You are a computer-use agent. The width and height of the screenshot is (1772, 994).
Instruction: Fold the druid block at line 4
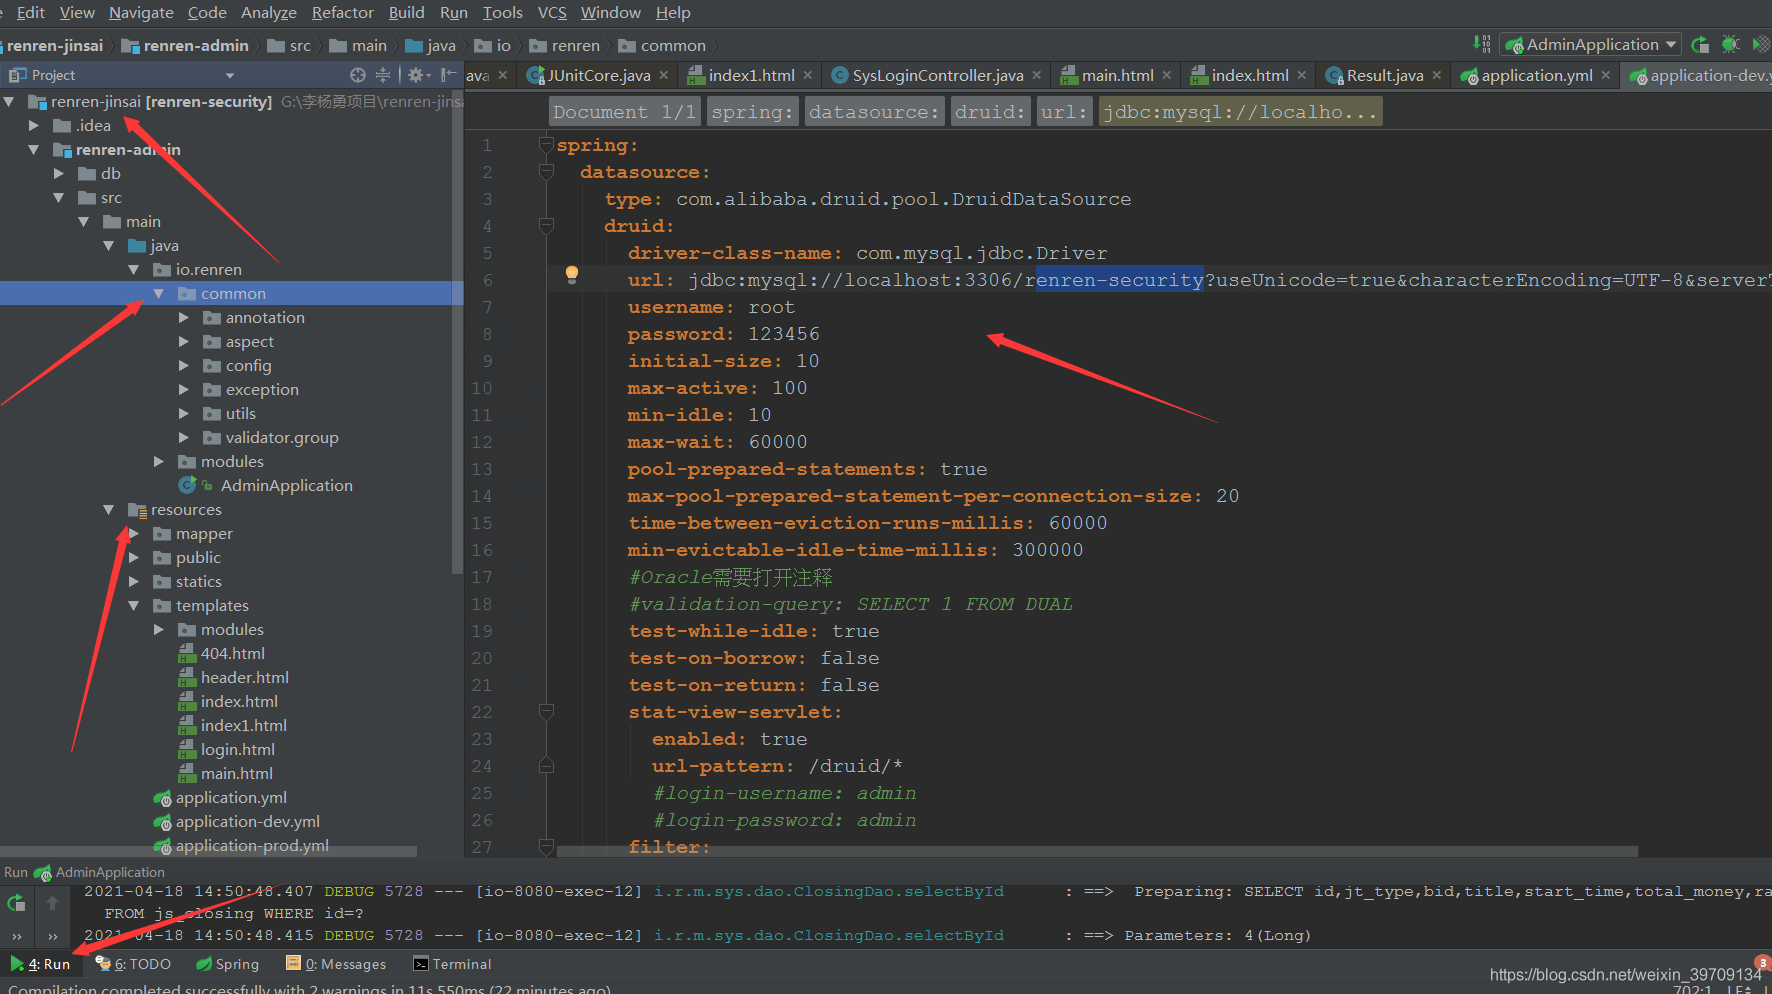click(546, 226)
